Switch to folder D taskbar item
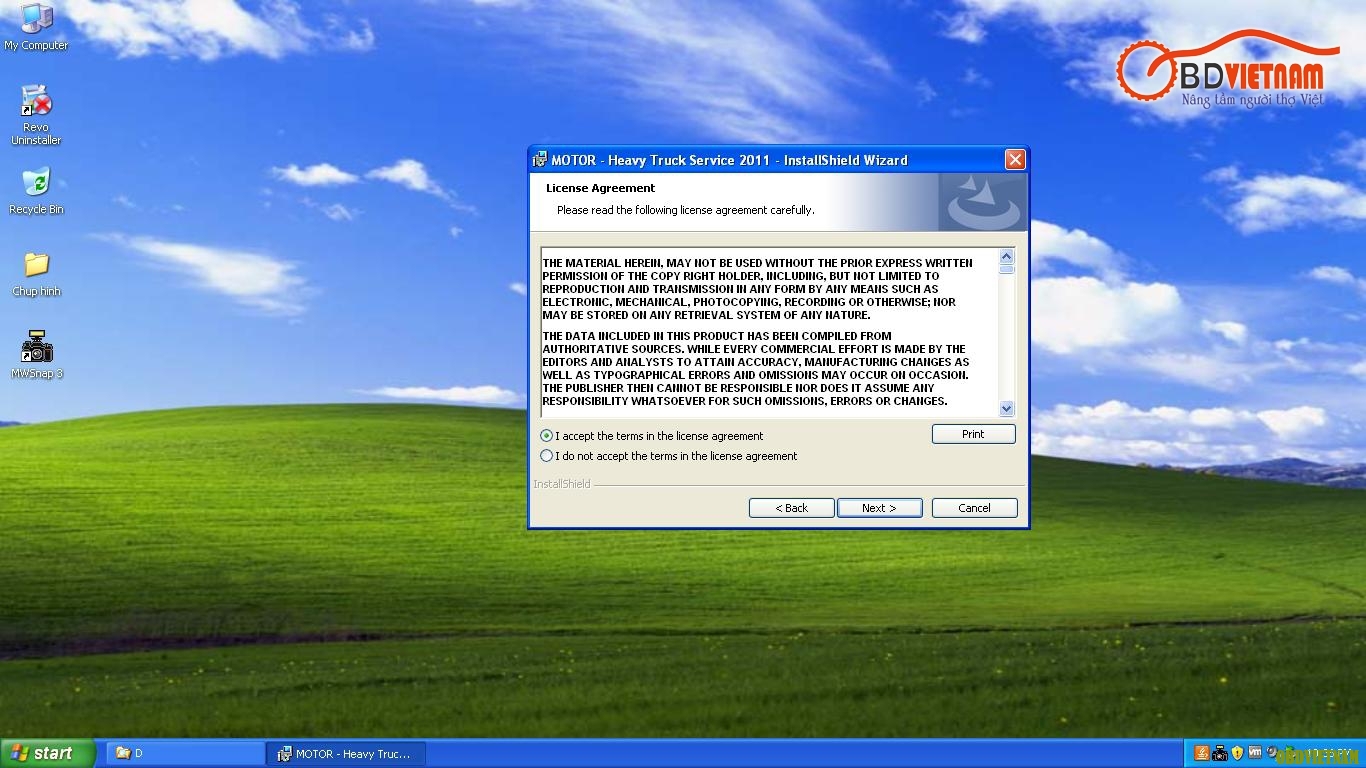 (x=185, y=753)
